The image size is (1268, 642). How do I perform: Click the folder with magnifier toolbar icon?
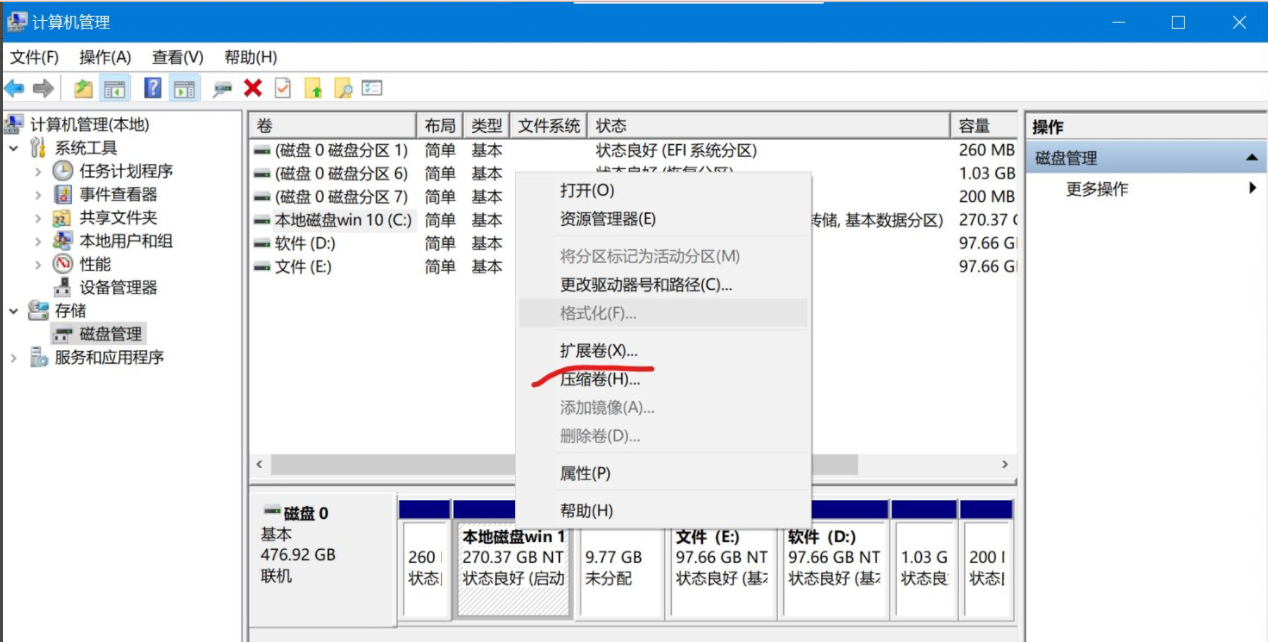tap(343, 89)
